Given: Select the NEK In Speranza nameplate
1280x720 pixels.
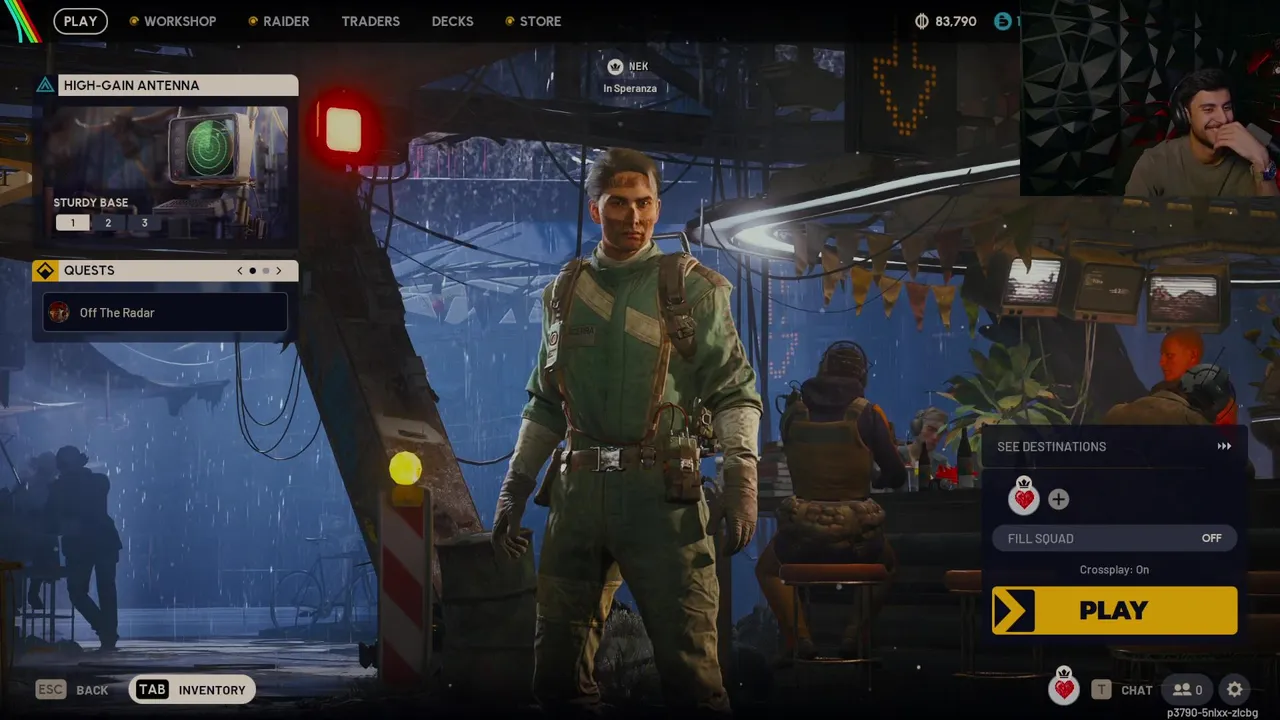Looking at the screenshot, I should (x=630, y=76).
